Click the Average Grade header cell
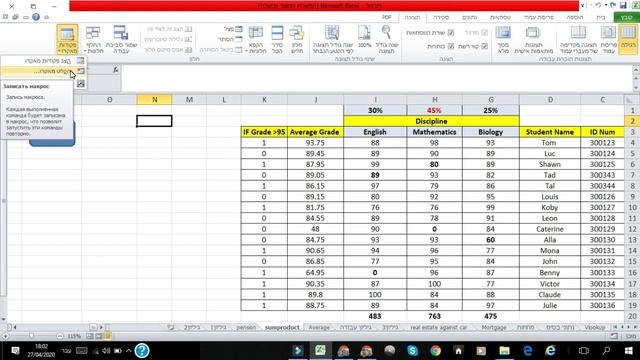 (315, 132)
